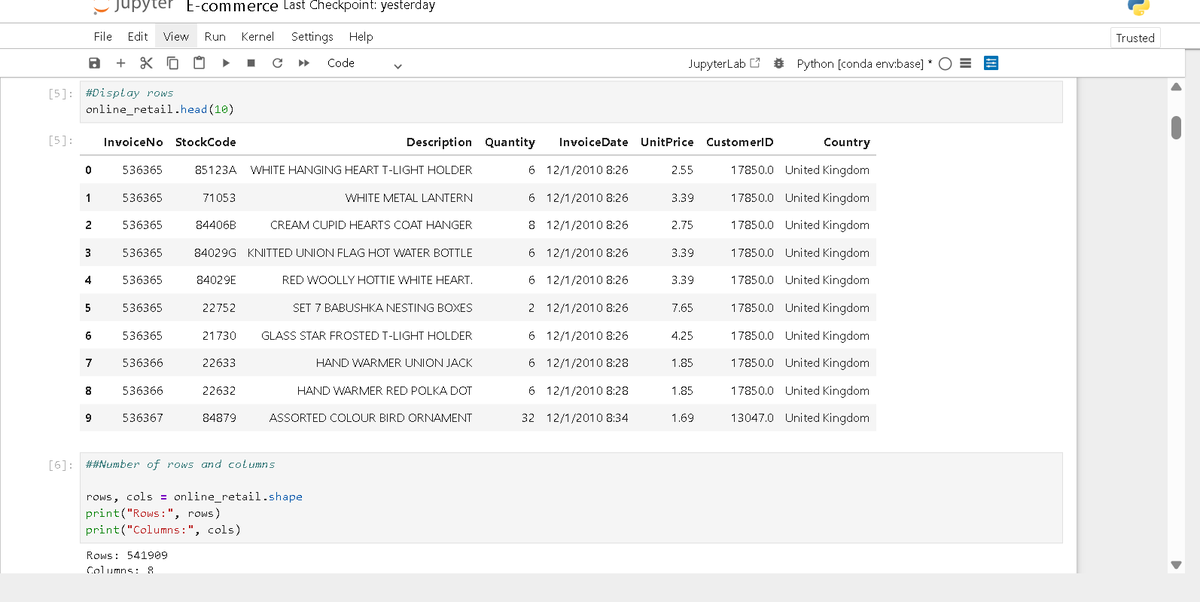Interrupt the kernel with the stop icon
Screen dimensions: 1200x602
[251, 63]
